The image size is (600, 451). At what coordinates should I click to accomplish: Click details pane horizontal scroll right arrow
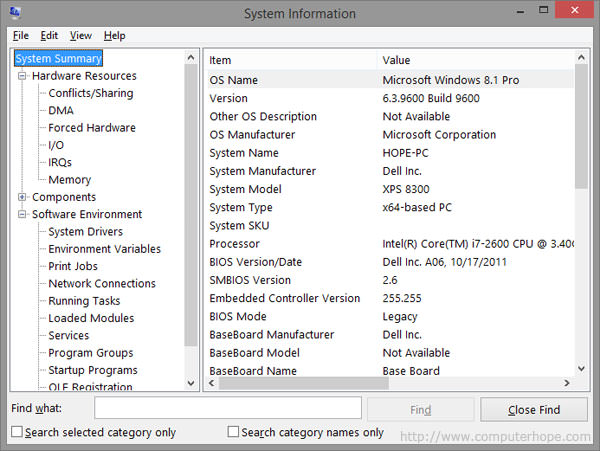click(x=567, y=383)
